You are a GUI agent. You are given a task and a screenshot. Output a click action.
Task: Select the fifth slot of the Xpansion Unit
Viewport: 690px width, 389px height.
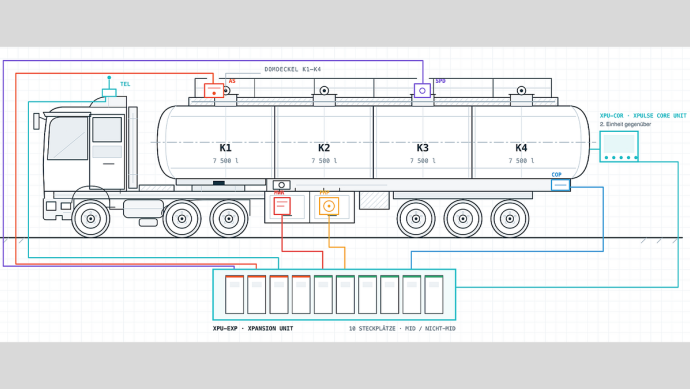(x=323, y=294)
